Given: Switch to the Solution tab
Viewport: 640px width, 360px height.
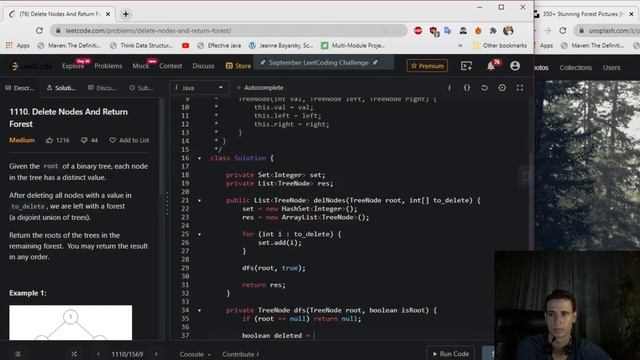Looking at the screenshot, I should 61,88.
